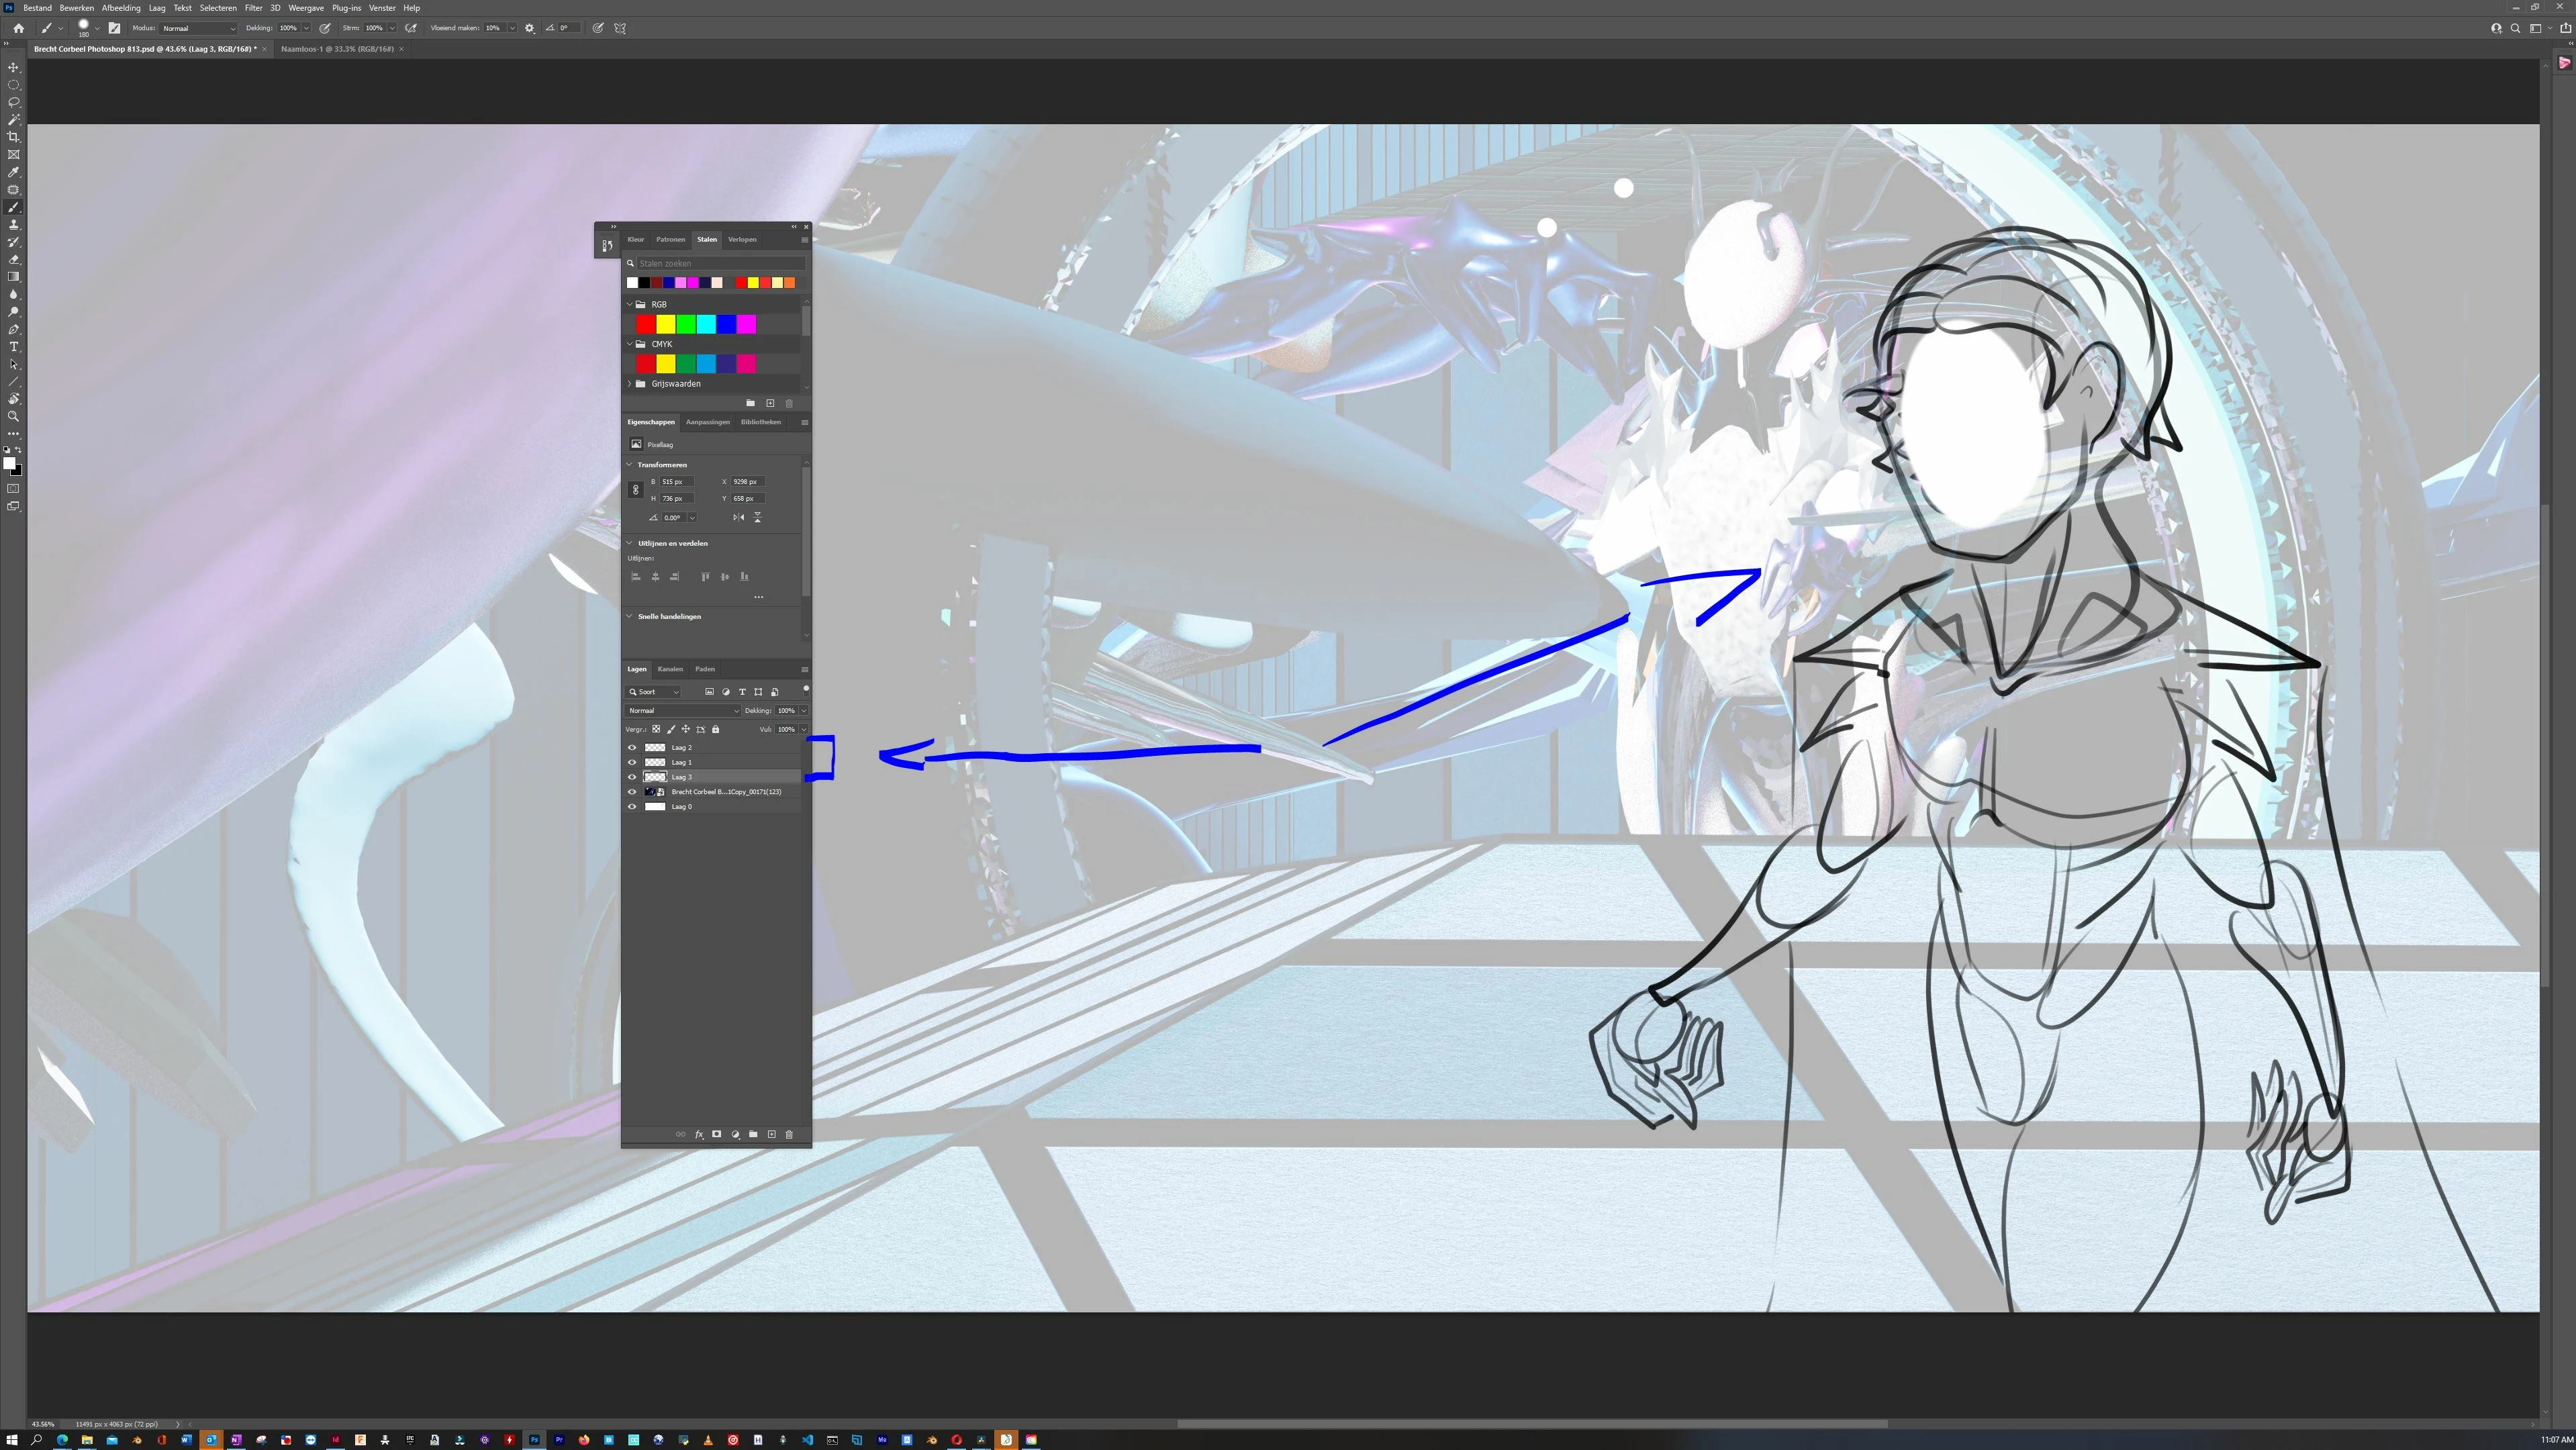Open the Filter menu
The width and height of the screenshot is (2576, 1450).
[x=253, y=8]
